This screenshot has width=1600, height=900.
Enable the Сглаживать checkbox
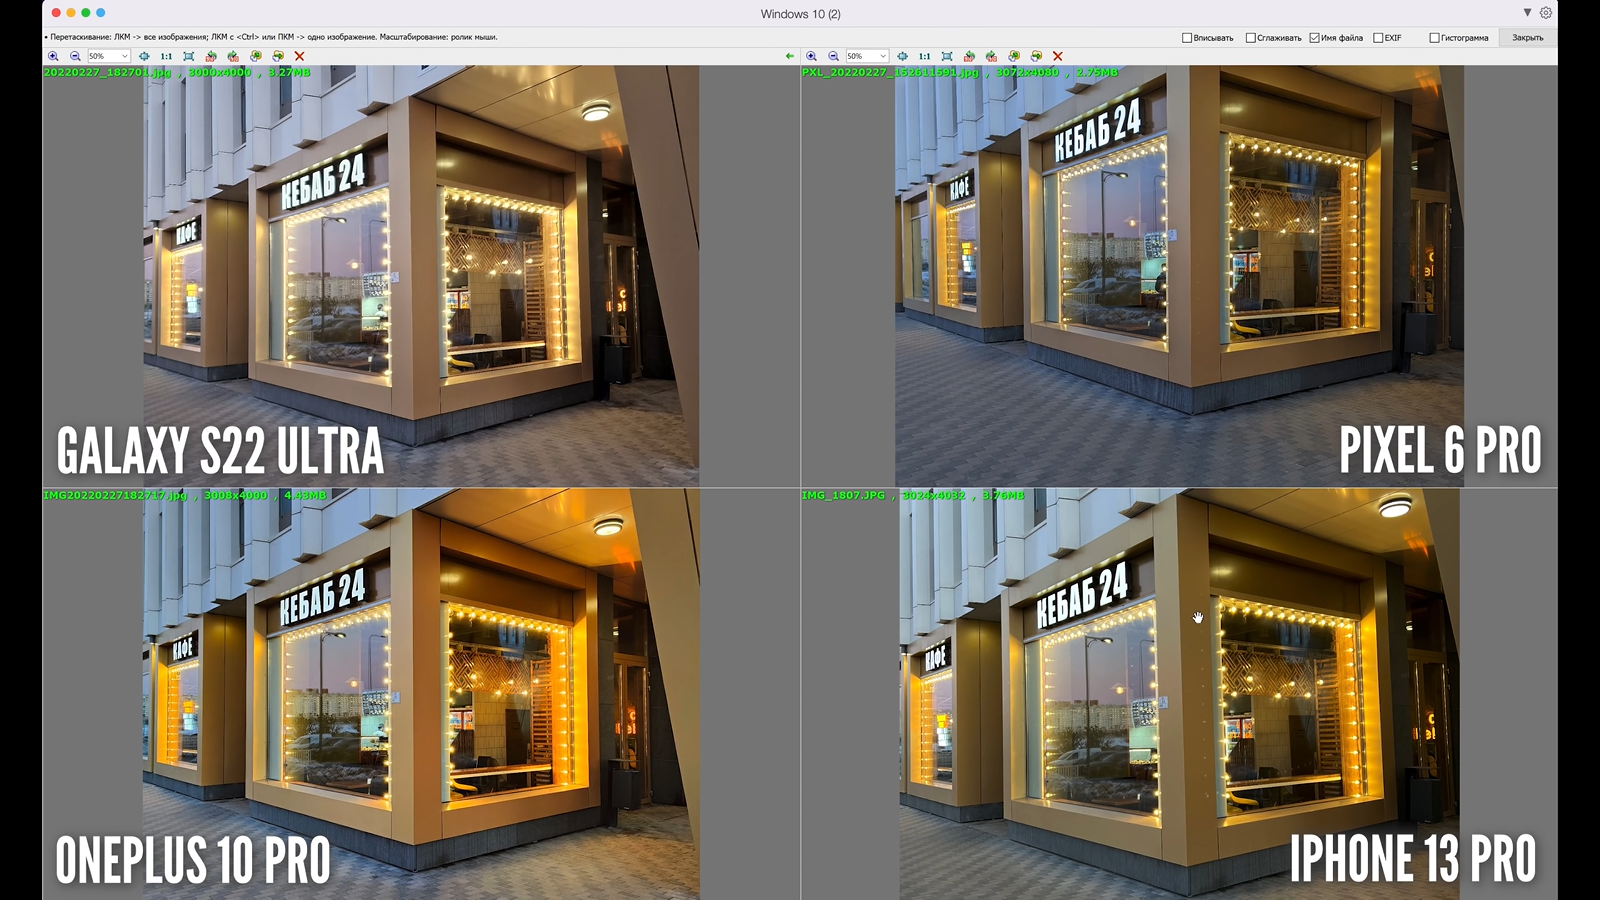[1250, 38]
